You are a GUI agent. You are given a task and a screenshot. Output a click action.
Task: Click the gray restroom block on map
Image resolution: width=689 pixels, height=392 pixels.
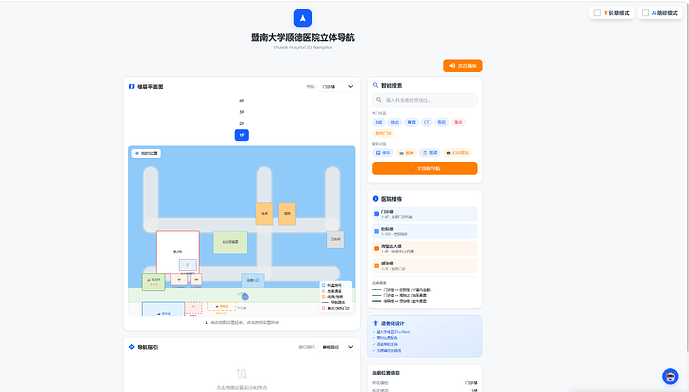coord(336,239)
